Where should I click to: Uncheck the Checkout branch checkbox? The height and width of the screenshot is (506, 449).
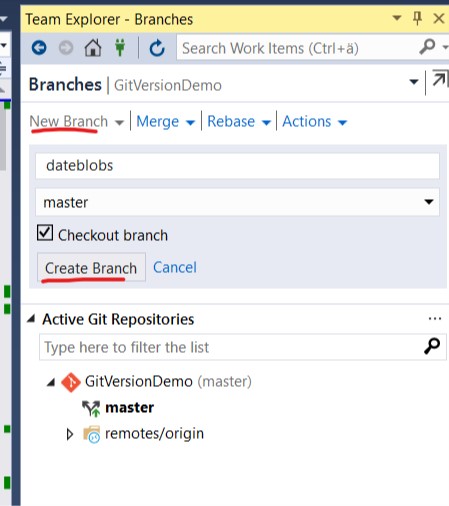(45, 232)
